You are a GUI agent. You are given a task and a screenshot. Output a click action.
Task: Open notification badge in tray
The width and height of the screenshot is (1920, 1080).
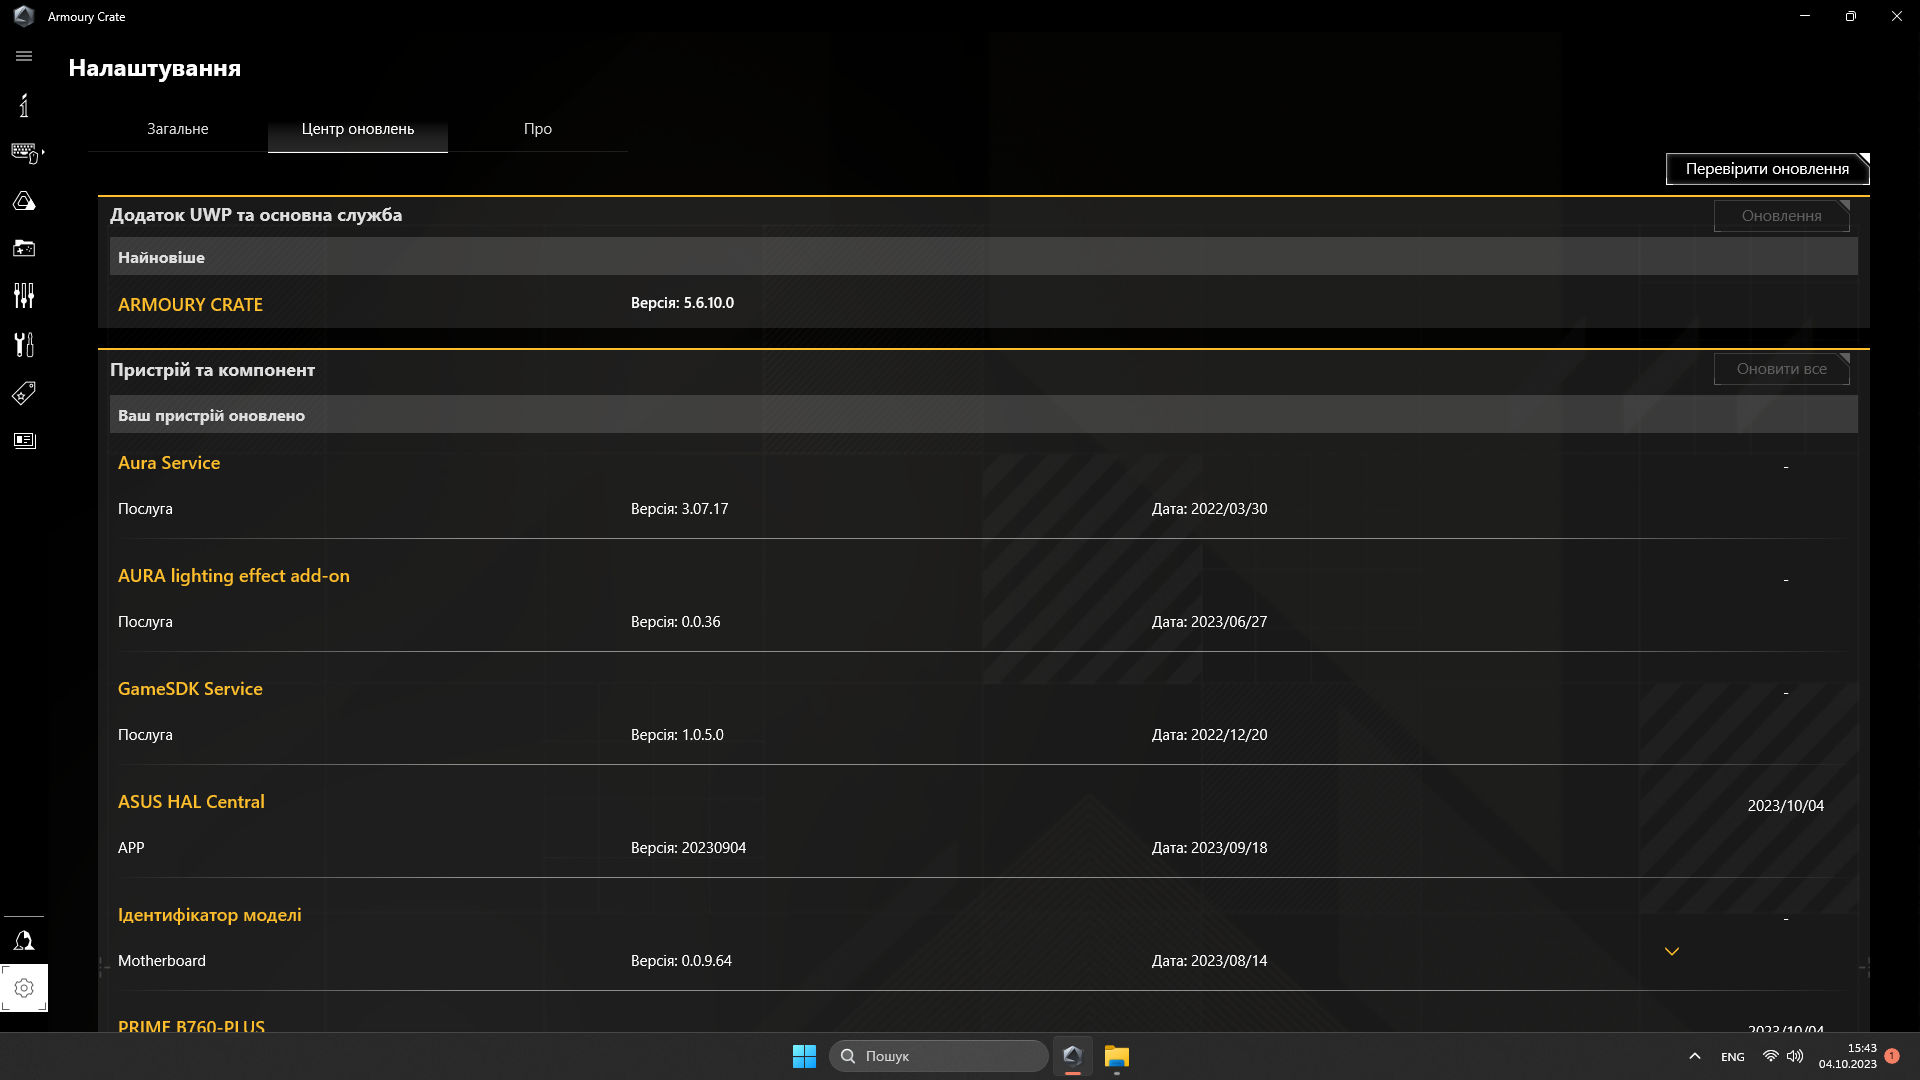coord(1891,1056)
